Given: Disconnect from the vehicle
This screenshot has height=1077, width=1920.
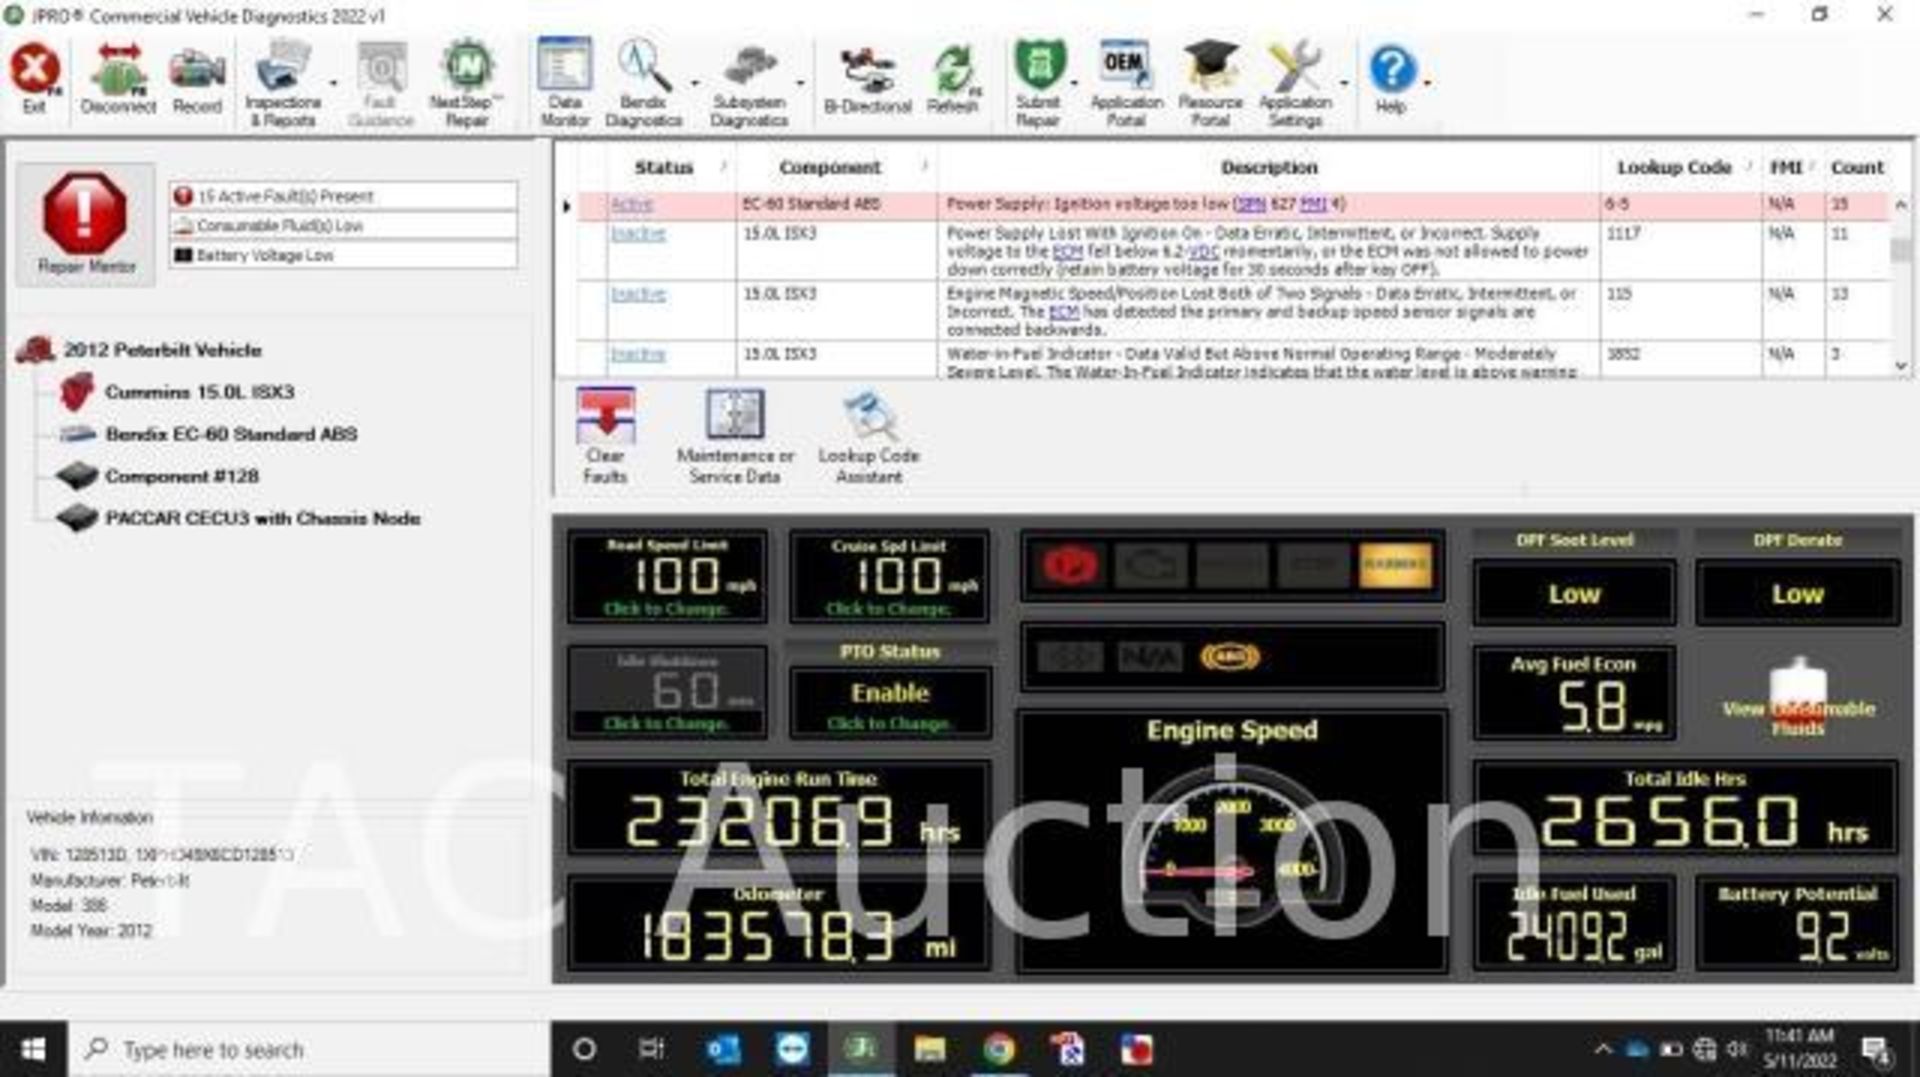Looking at the screenshot, I should pyautogui.click(x=118, y=80).
